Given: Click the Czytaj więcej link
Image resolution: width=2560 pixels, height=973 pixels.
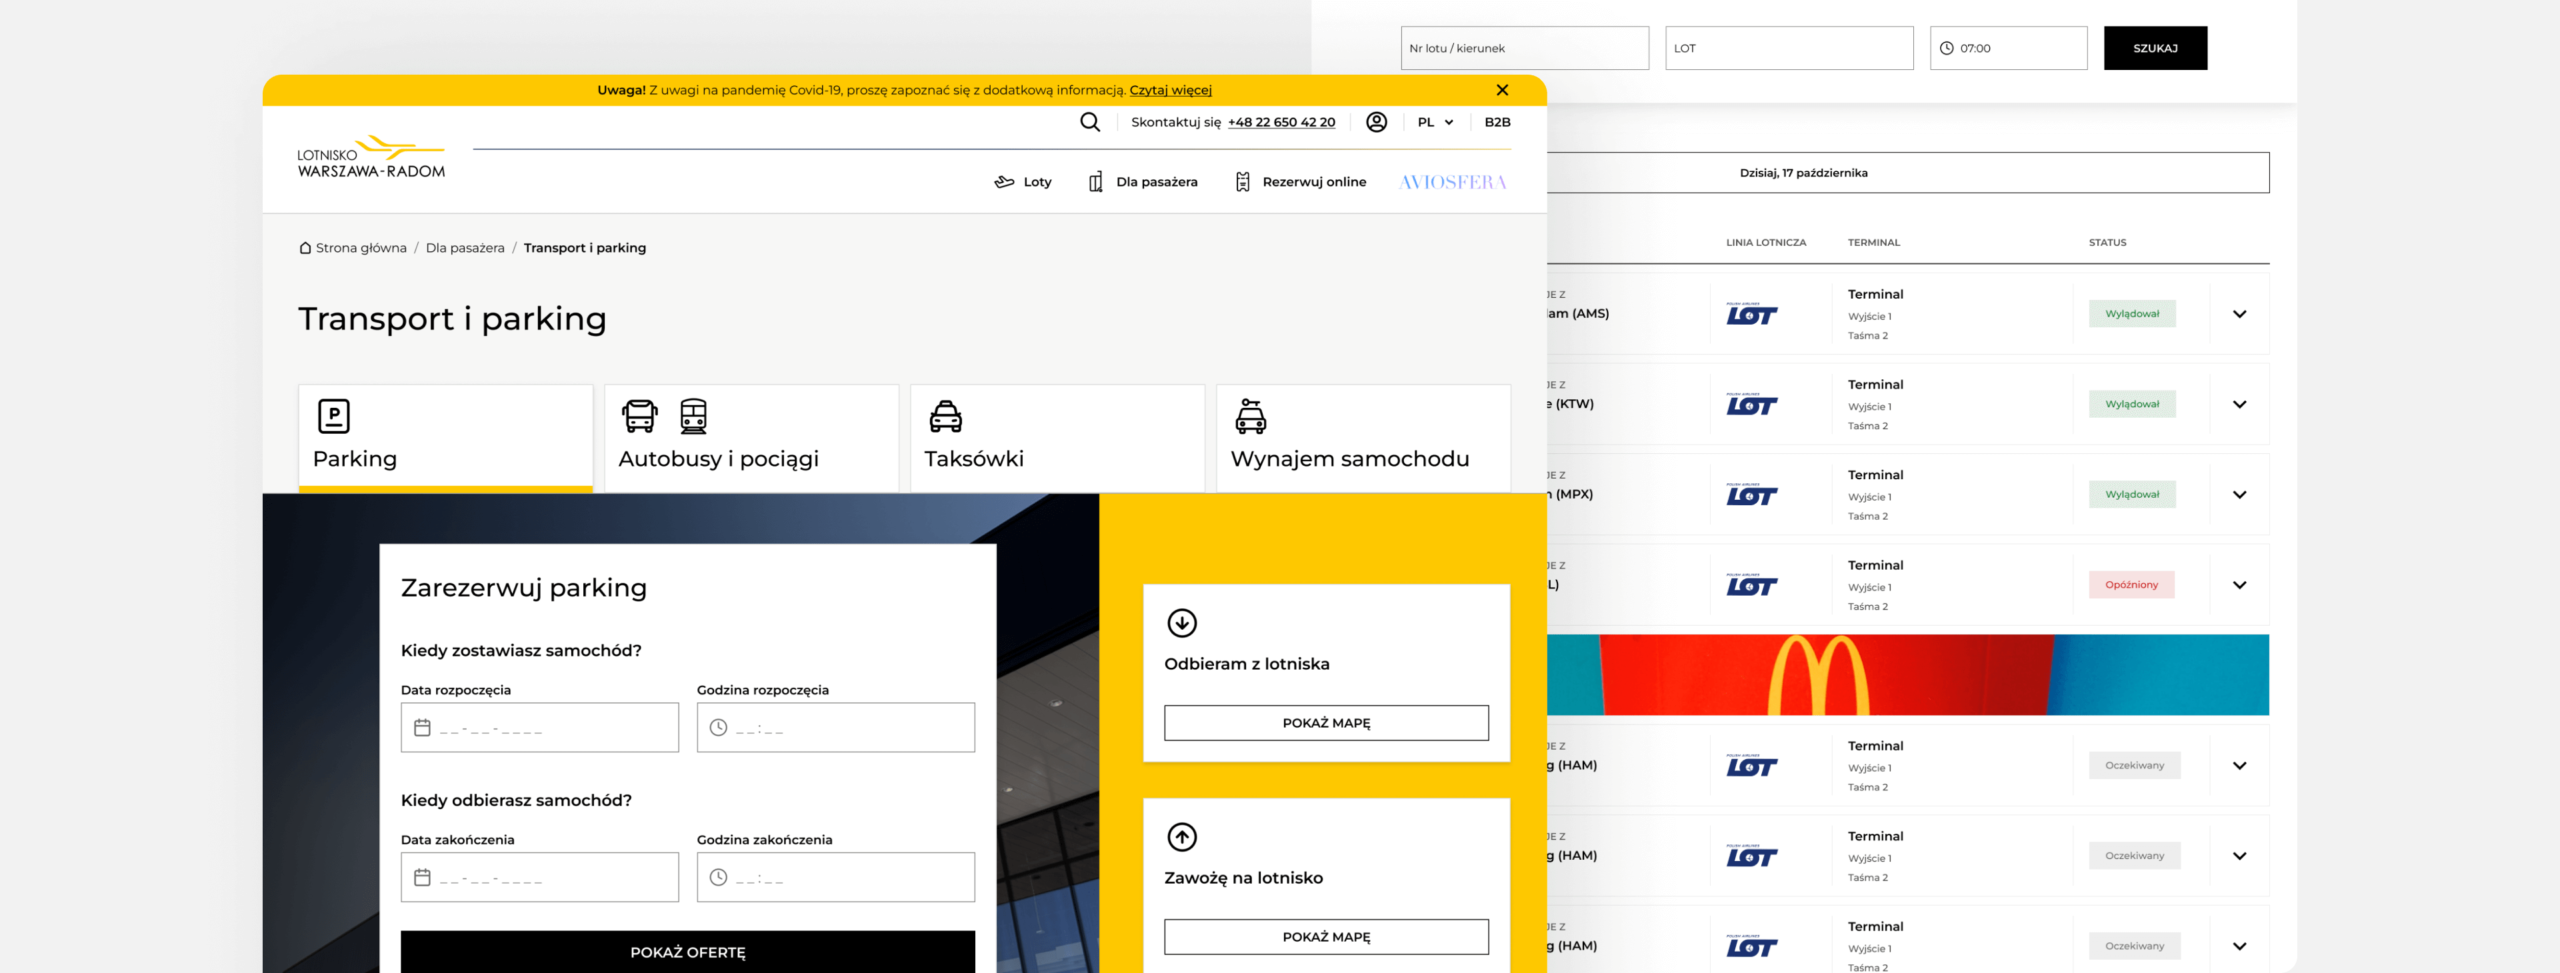Looking at the screenshot, I should pyautogui.click(x=1170, y=90).
